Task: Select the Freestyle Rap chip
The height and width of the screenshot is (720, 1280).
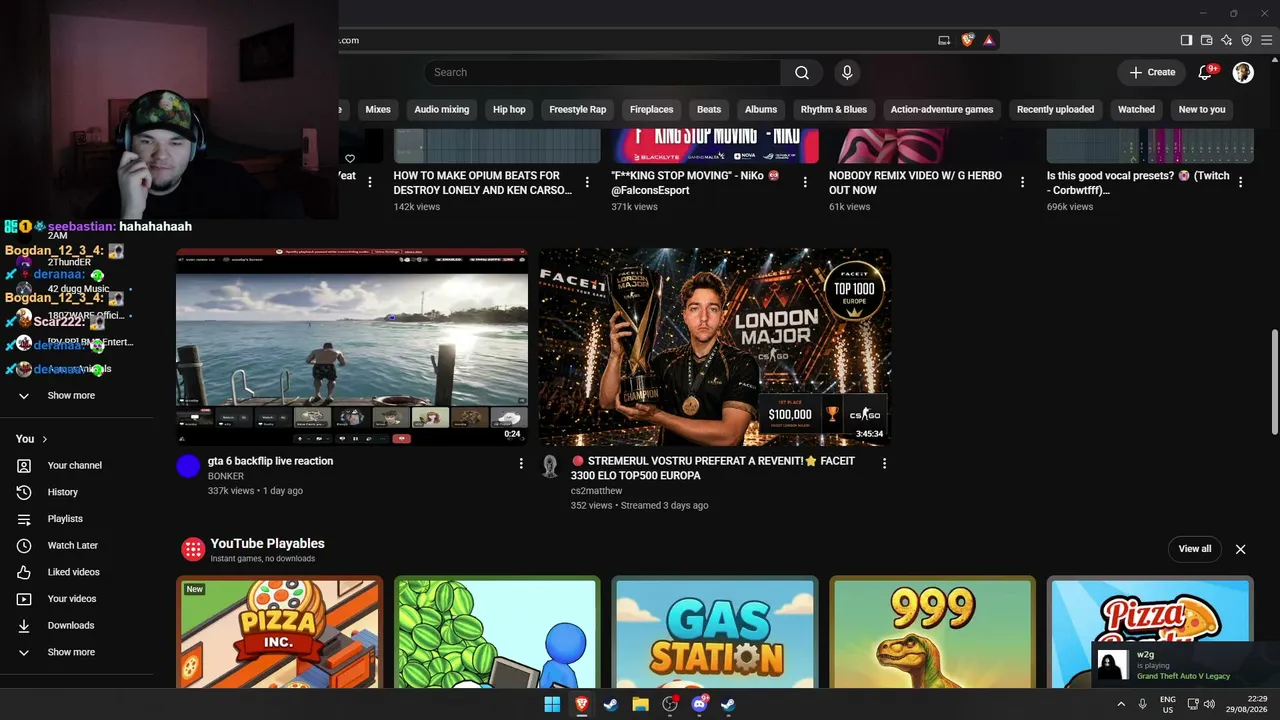Action: point(578,109)
